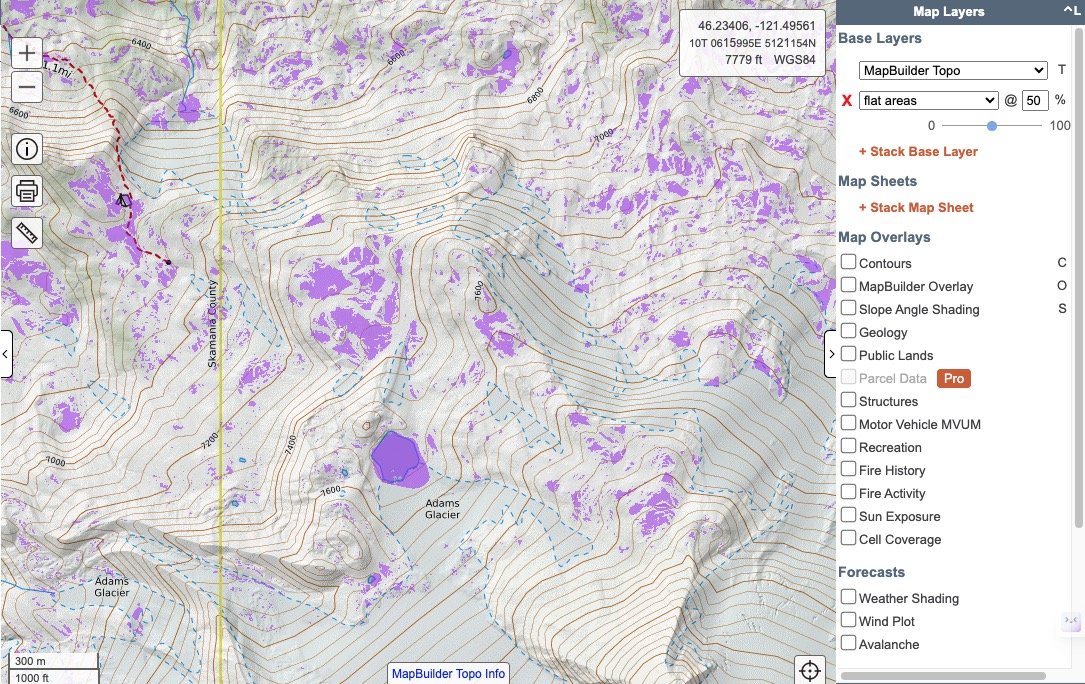Click the Map Sheets section heading
Viewport: 1085px width, 684px height.
[877, 181]
